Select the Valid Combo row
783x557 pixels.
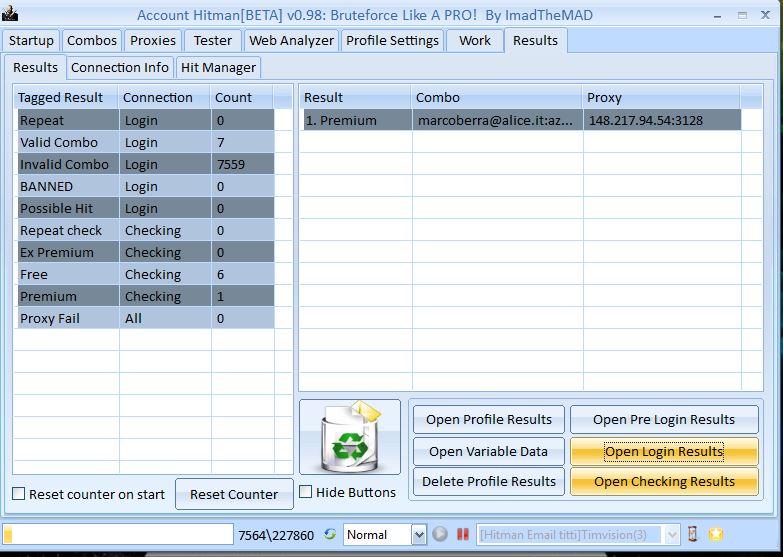pos(146,142)
